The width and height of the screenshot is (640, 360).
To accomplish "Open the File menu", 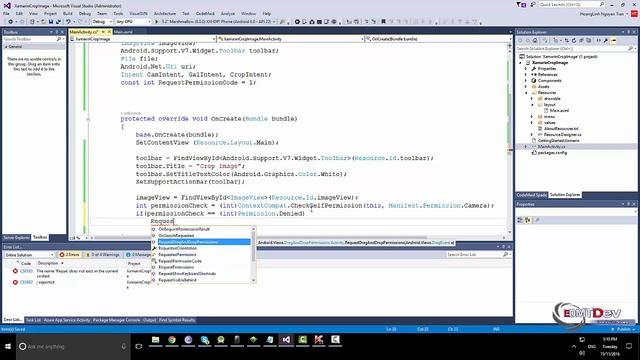I will click(6, 13).
